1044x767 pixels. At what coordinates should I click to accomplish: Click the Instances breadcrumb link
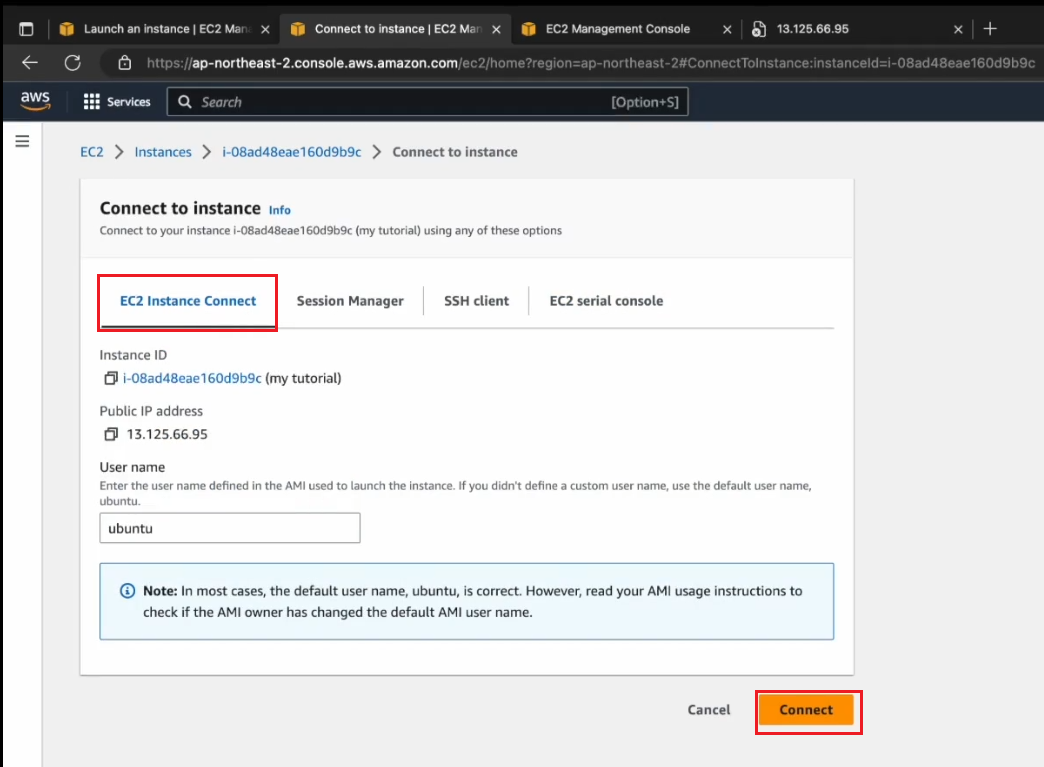[x=162, y=152]
